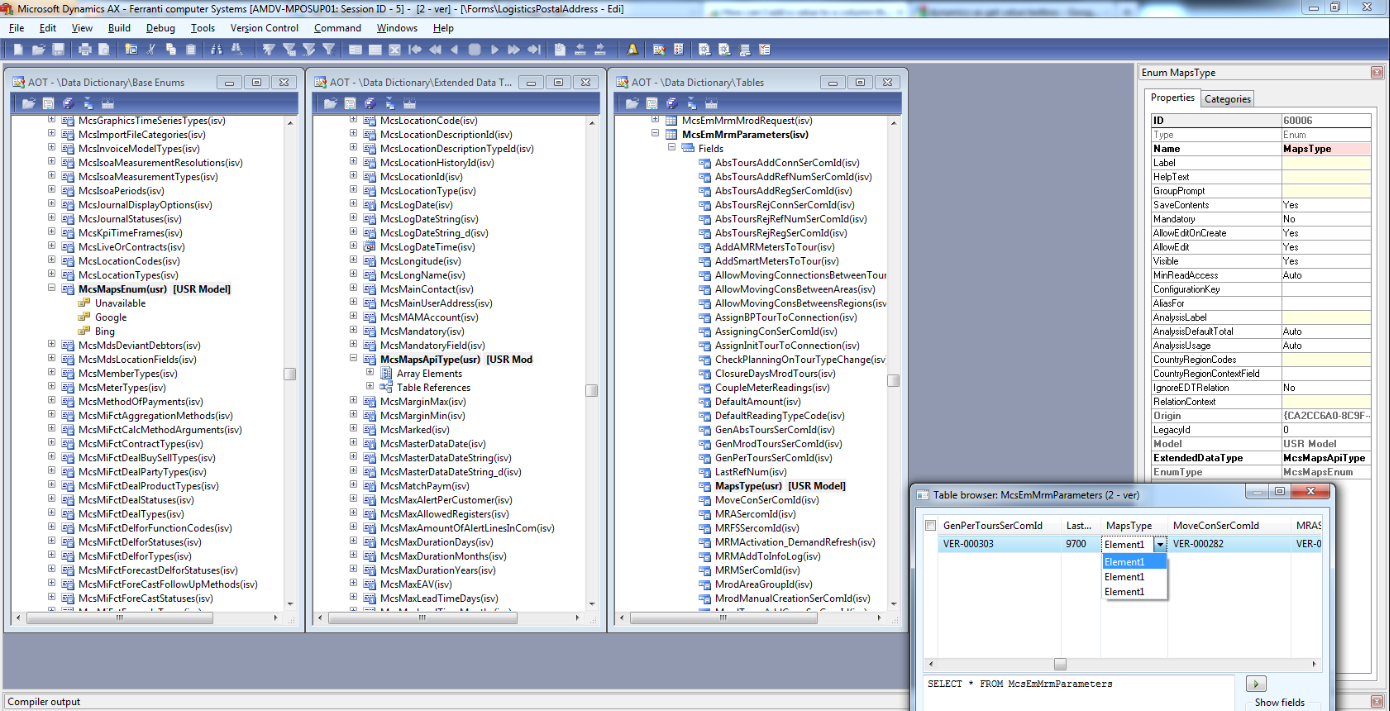
Task: Click the Tables window vertical scrollbar thumb
Action: point(893,380)
